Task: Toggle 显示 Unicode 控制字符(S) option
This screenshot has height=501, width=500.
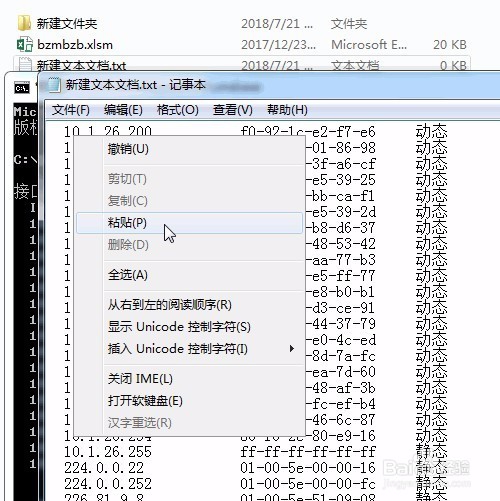Action: [189, 327]
